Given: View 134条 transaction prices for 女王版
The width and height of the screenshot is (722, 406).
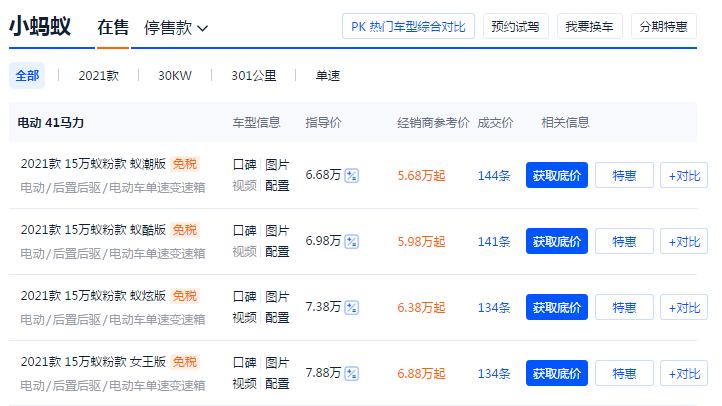Looking at the screenshot, I should (494, 373).
